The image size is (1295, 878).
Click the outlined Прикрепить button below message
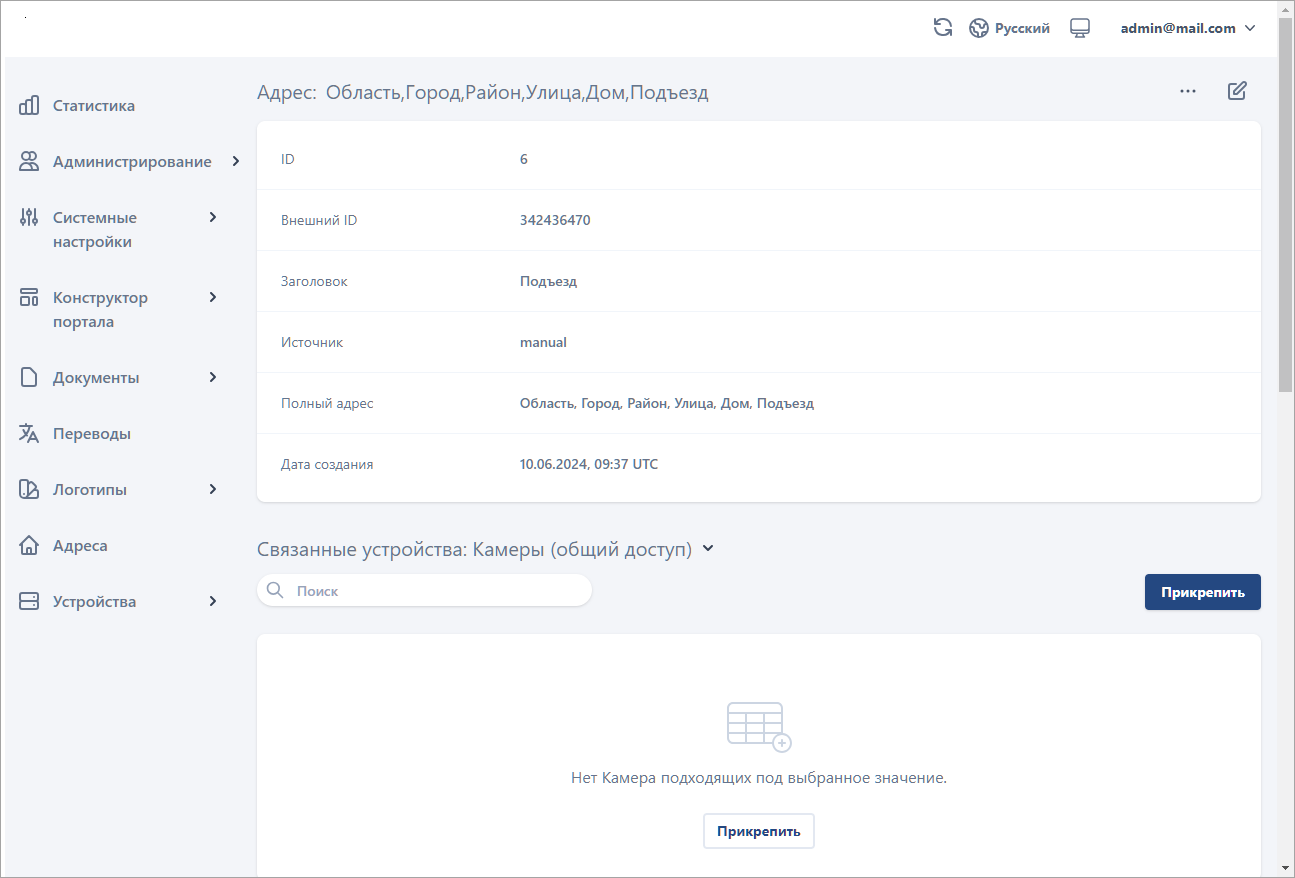(758, 831)
